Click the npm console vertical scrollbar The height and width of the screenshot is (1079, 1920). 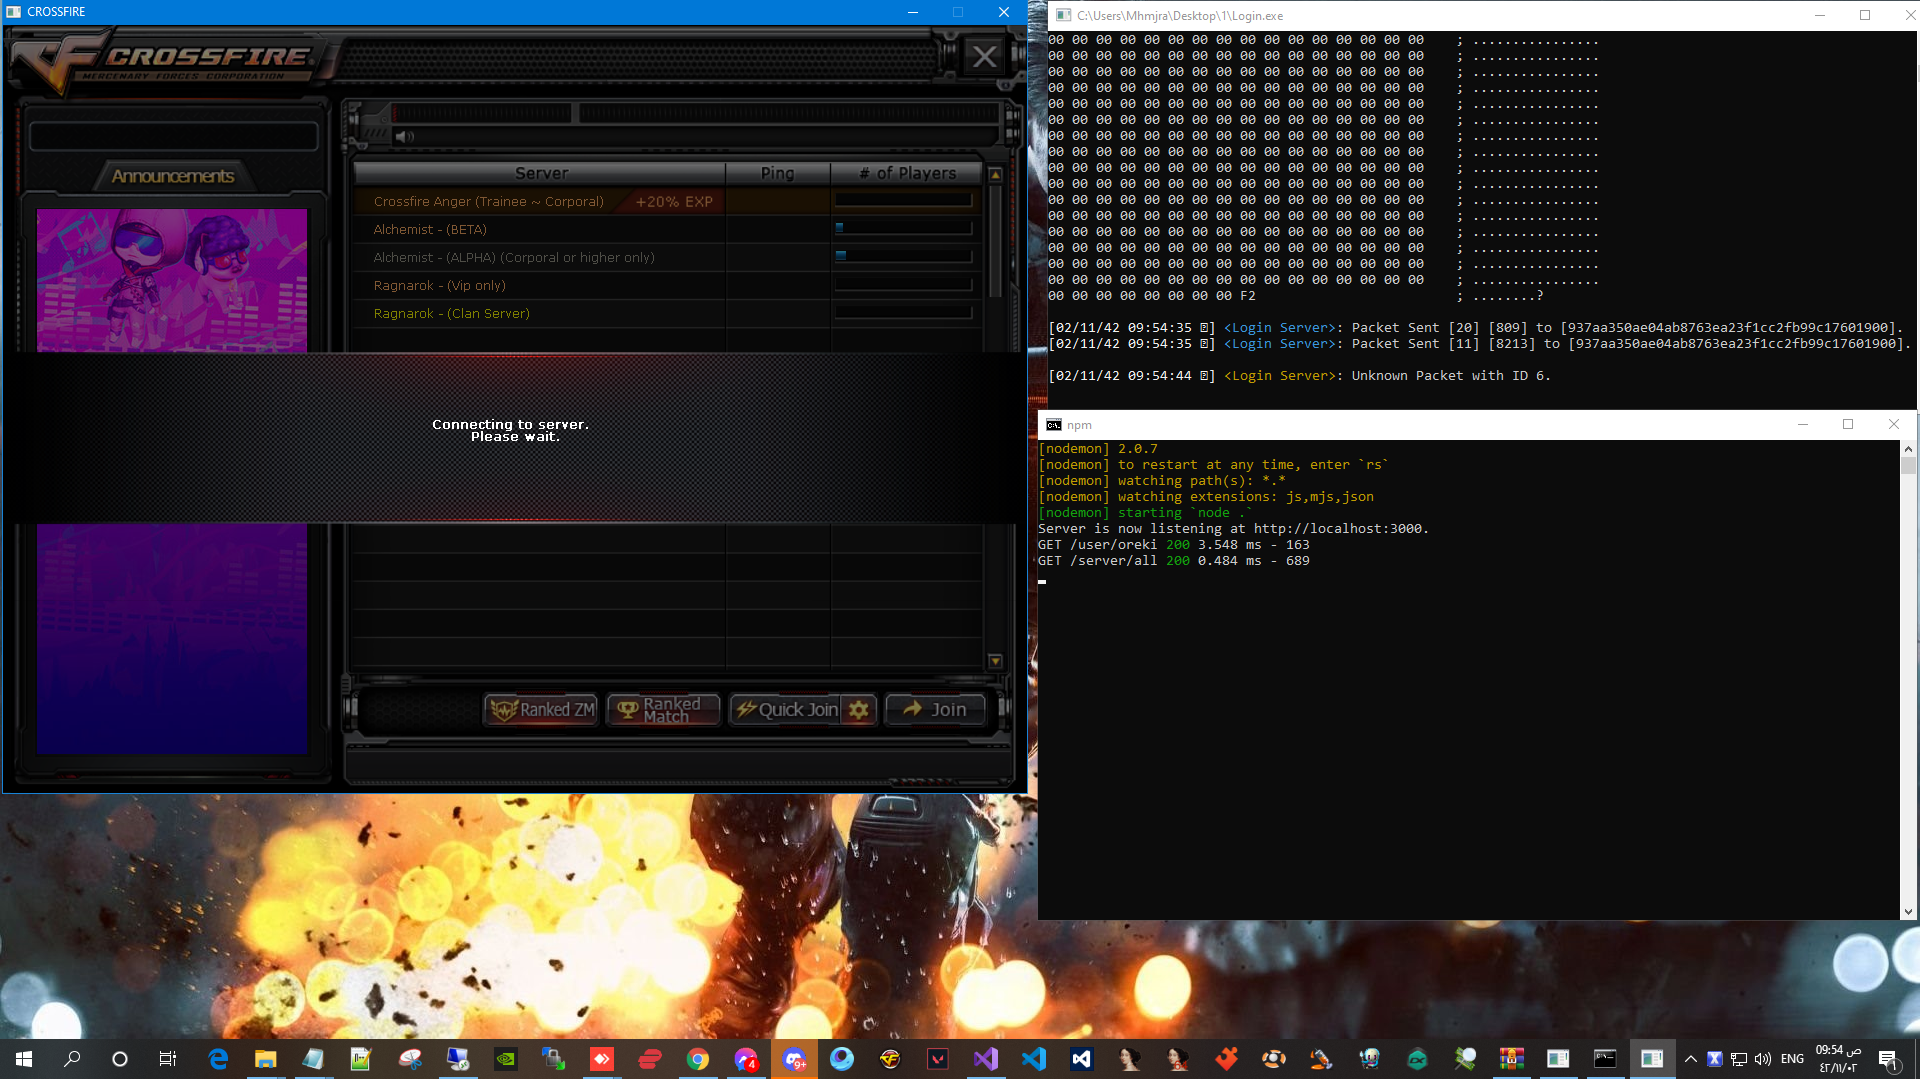click(x=1908, y=680)
